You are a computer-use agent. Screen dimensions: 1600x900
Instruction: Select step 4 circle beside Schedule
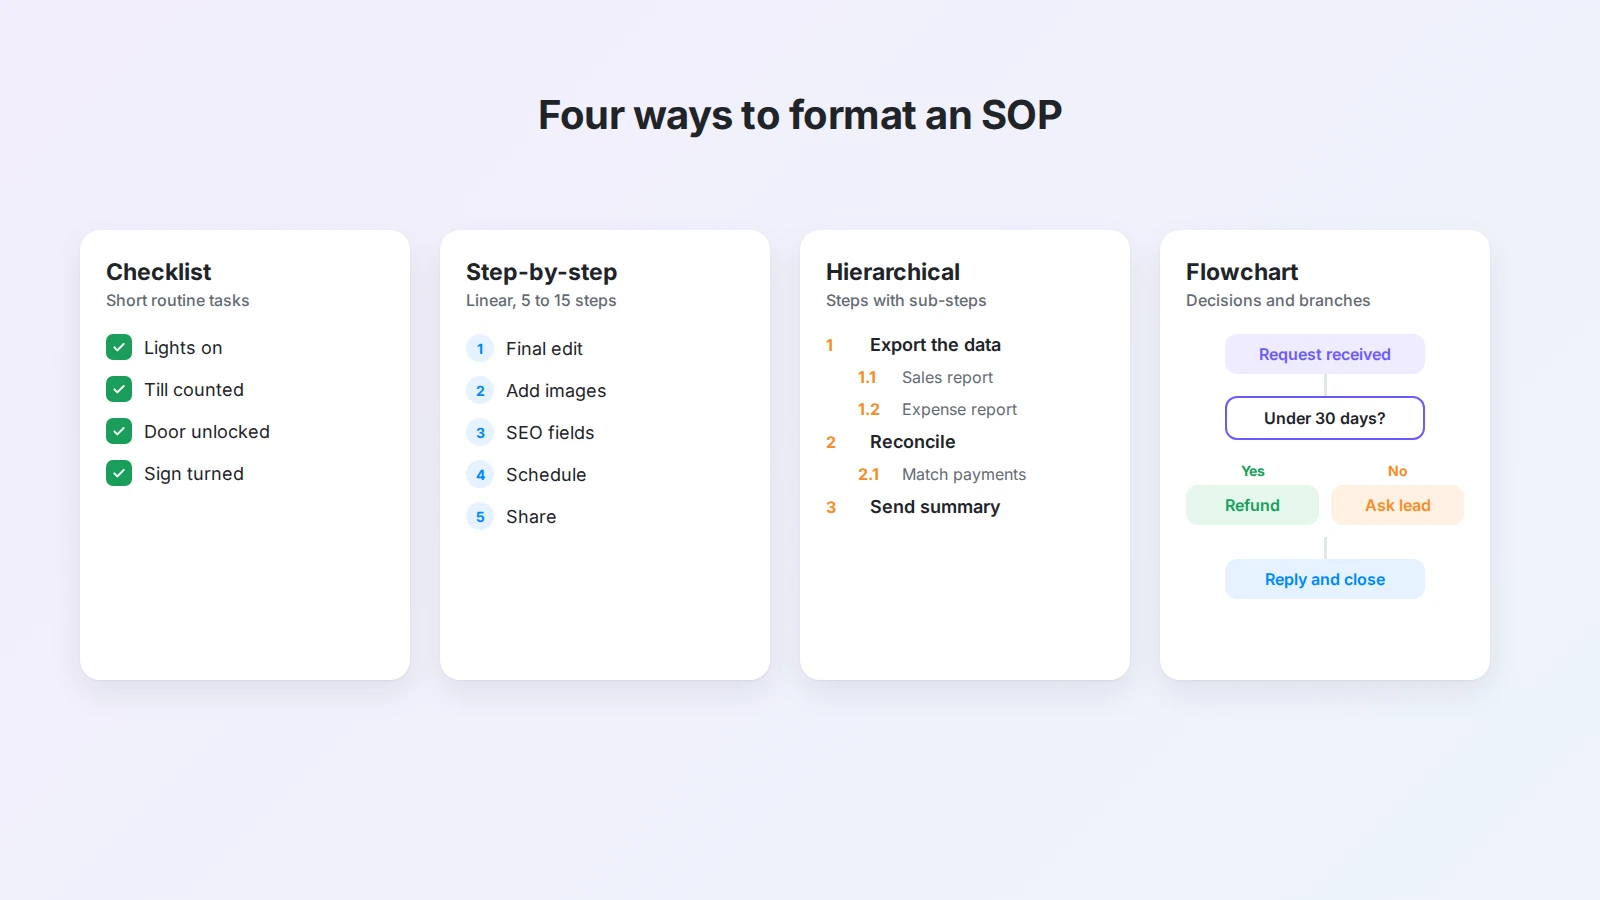(x=480, y=474)
